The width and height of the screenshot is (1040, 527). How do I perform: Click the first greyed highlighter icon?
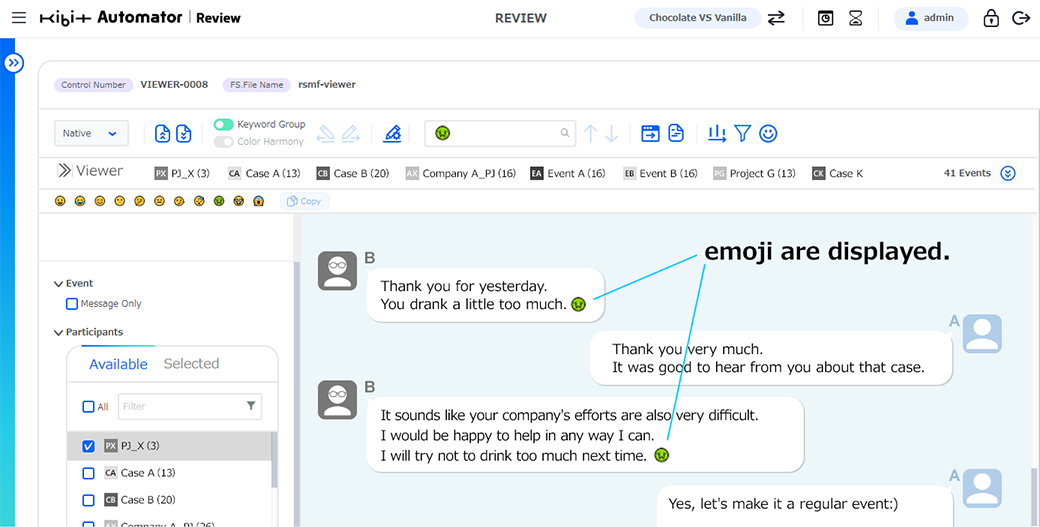click(325, 133)
